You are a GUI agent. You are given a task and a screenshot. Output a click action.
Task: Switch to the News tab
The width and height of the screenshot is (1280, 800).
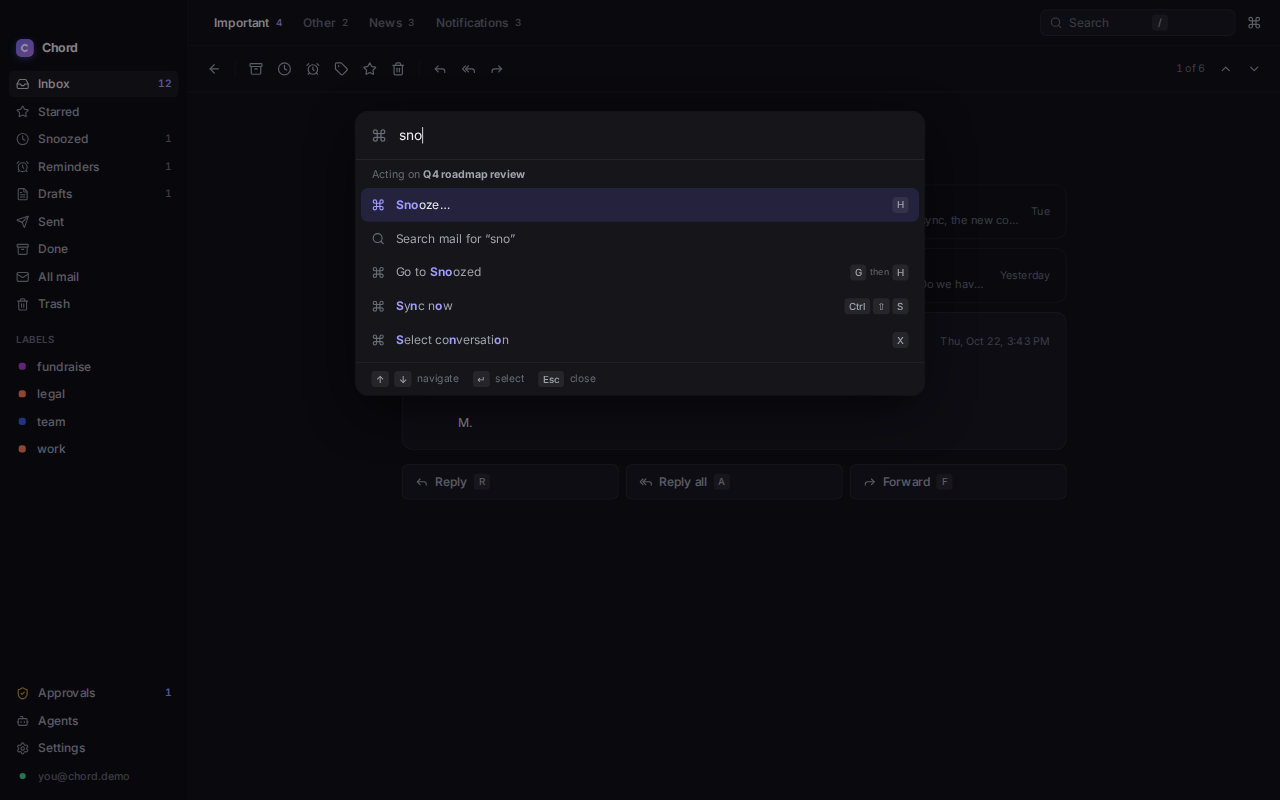tap(391, 23)
